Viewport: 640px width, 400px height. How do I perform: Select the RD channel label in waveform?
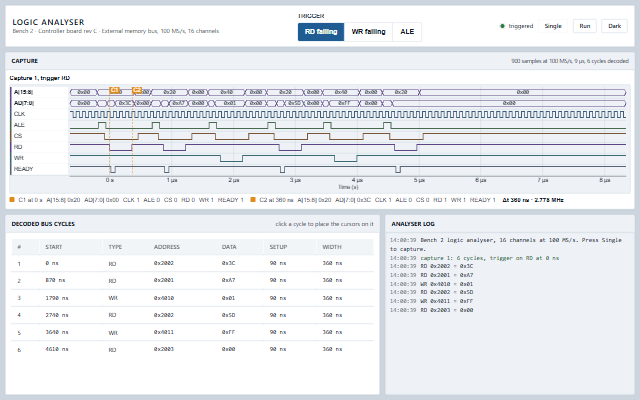[x=18, y=147]
